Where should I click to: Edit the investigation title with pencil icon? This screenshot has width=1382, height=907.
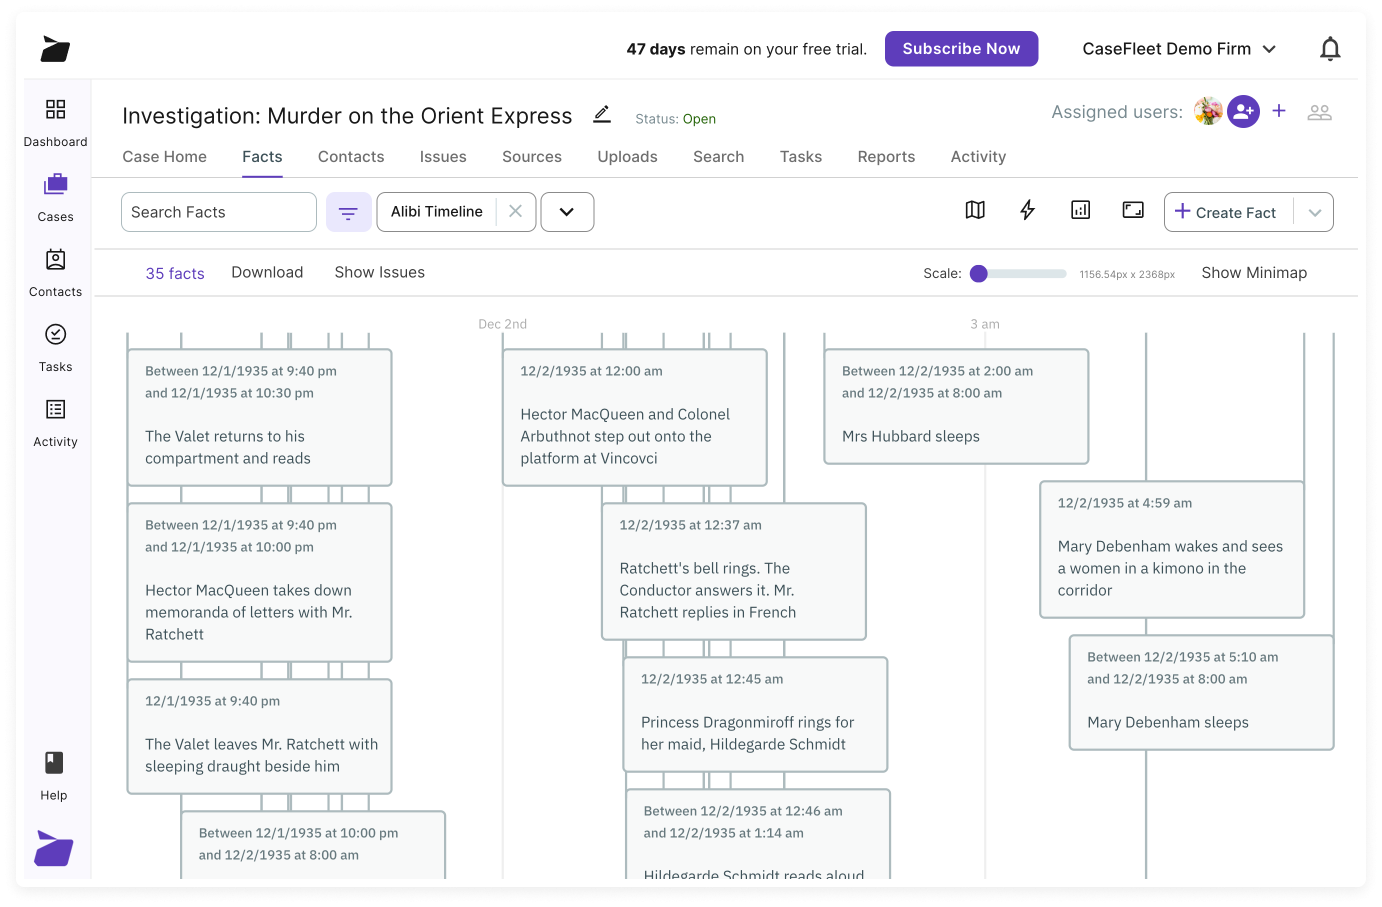click(601, 115)
